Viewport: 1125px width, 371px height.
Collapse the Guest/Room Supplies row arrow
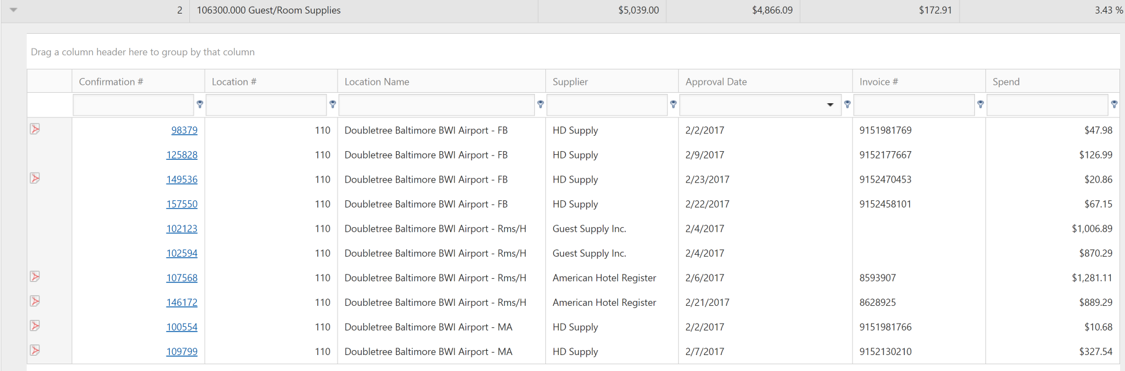coord(13,11)
